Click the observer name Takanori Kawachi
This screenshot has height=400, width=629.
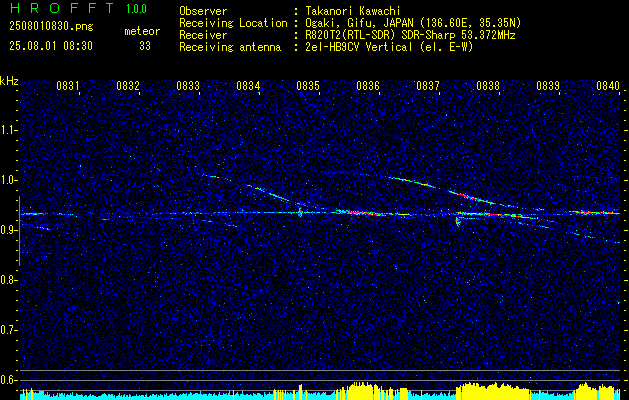(353, 11)
